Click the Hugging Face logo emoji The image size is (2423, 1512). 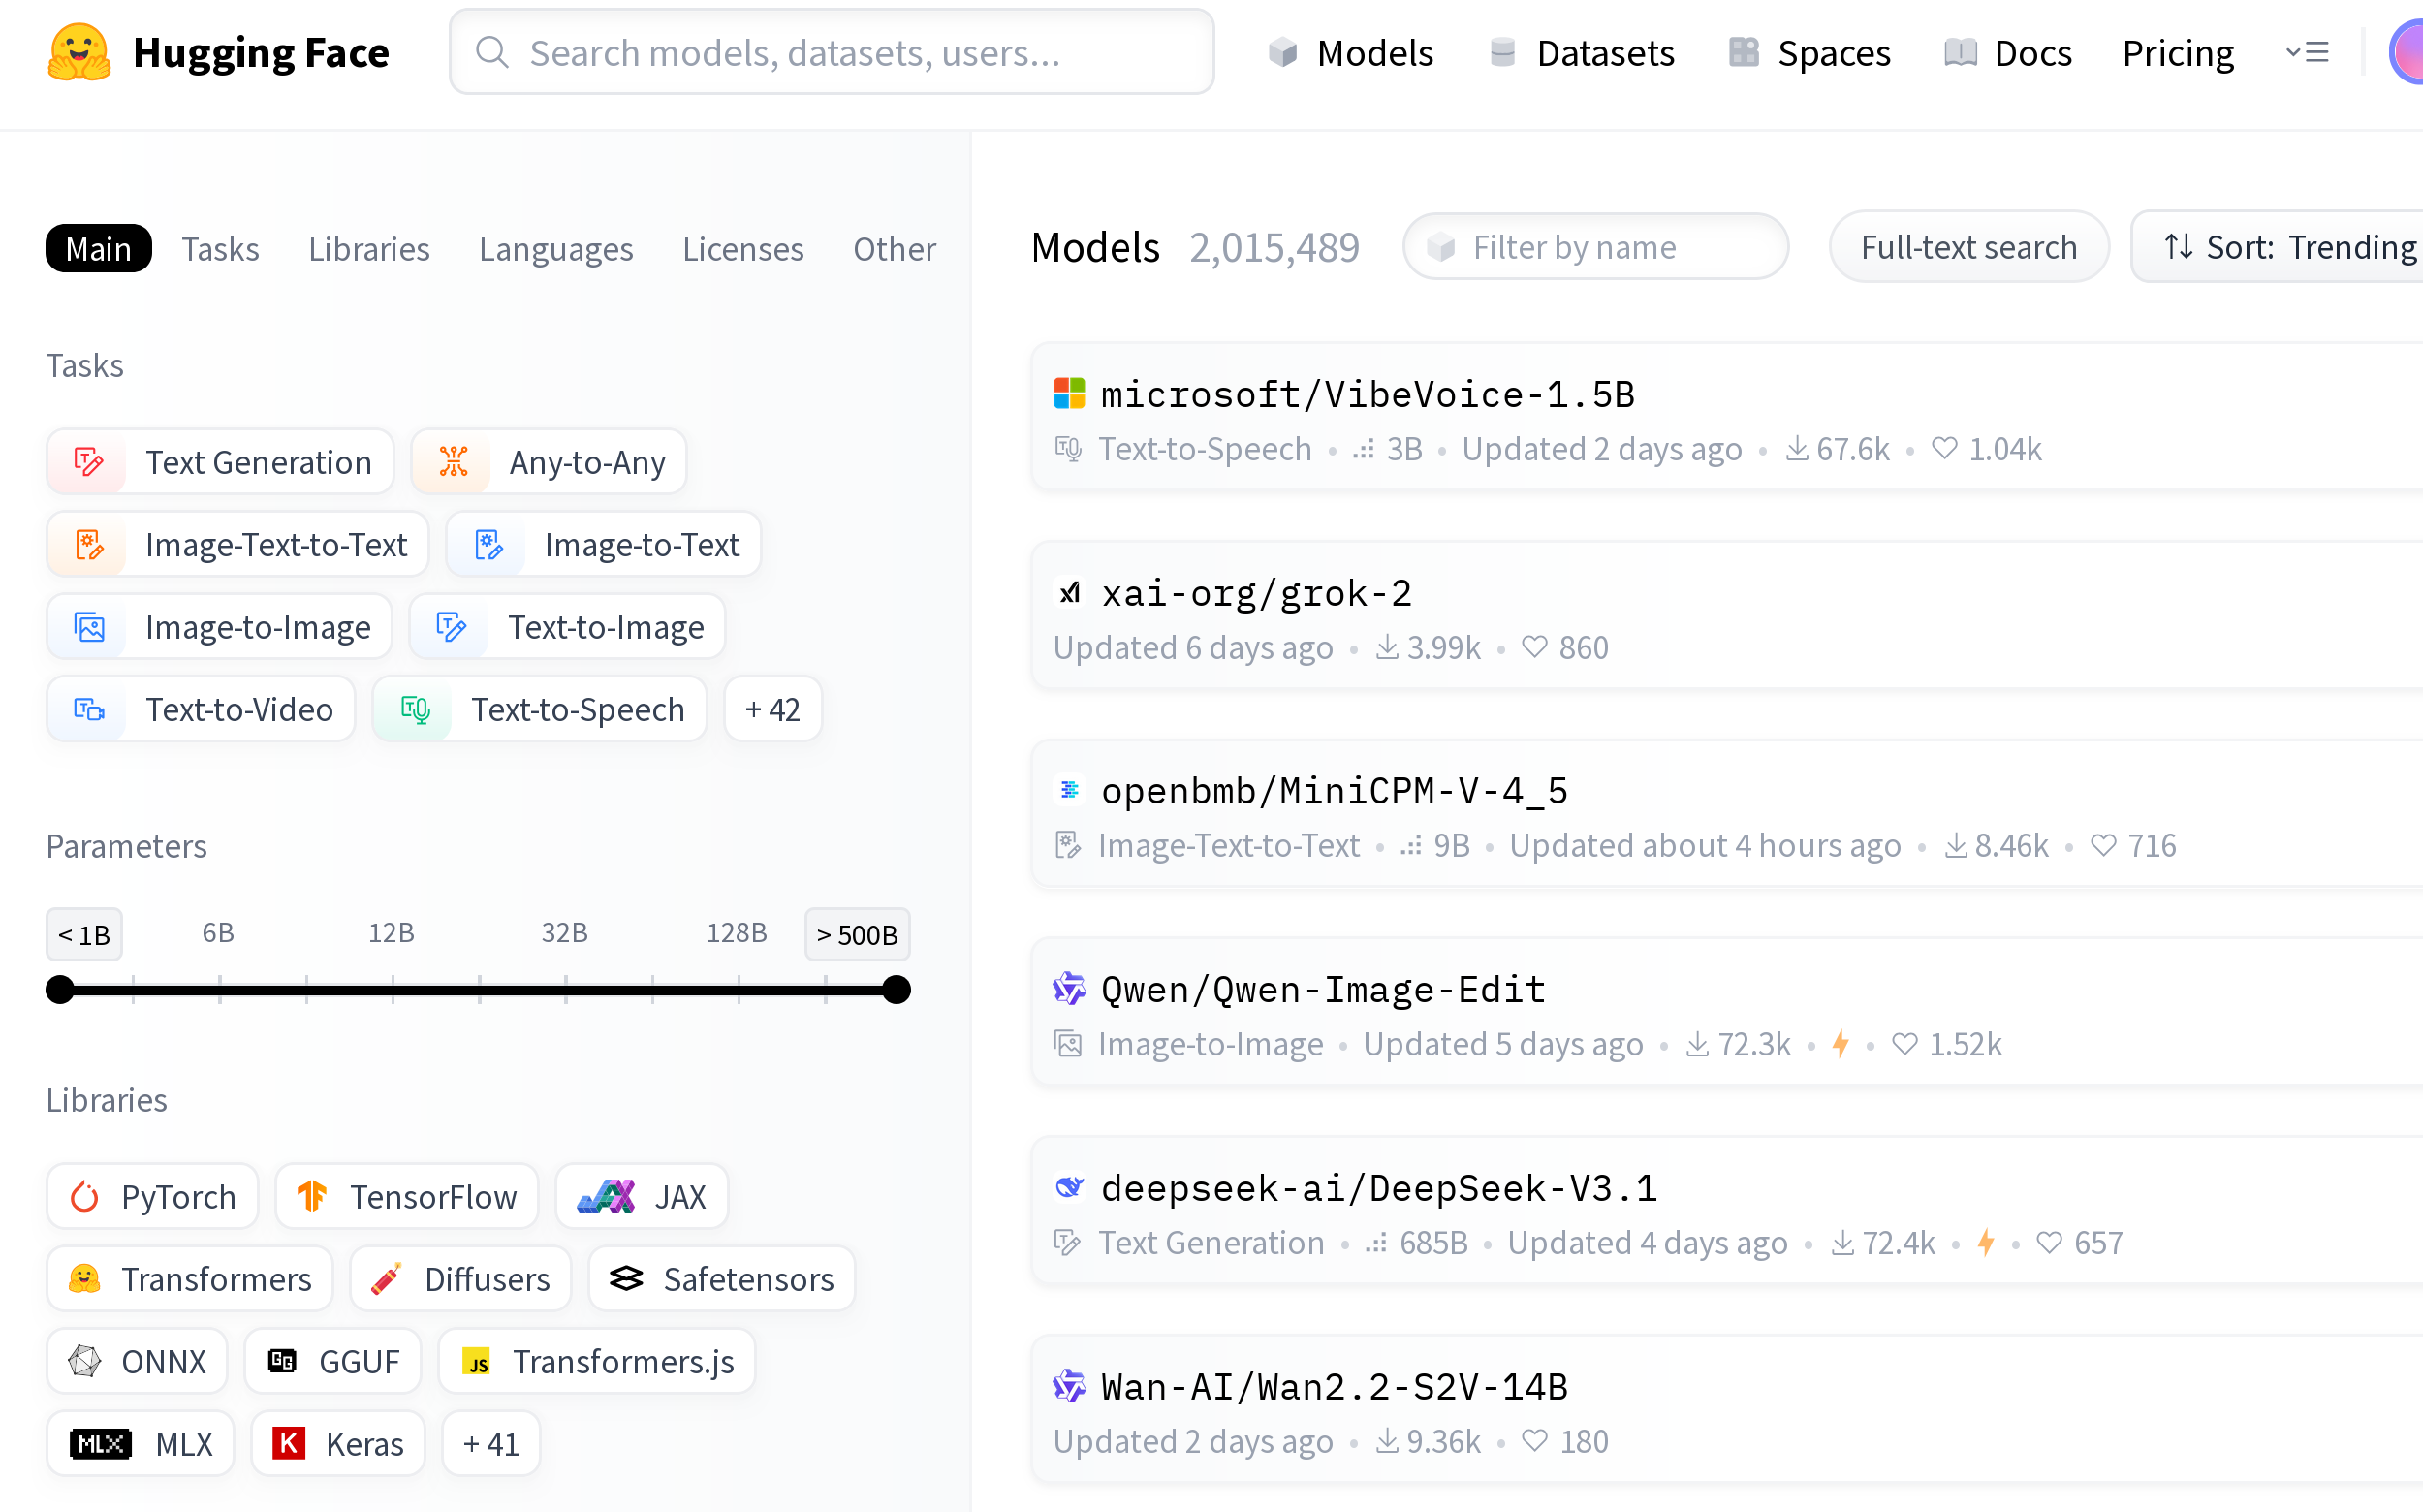79,52
